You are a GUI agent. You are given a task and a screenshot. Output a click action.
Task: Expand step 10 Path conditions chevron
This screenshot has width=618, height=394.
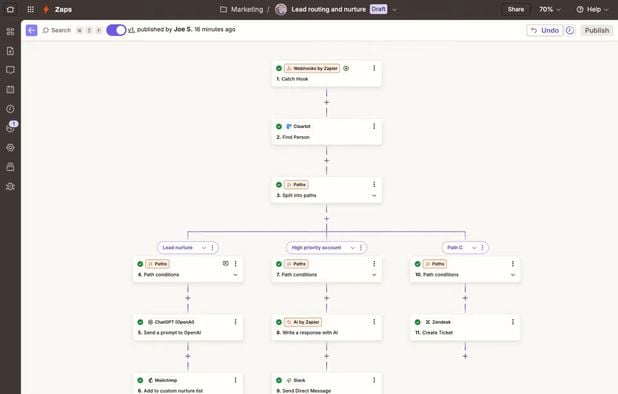coord(513,275)
